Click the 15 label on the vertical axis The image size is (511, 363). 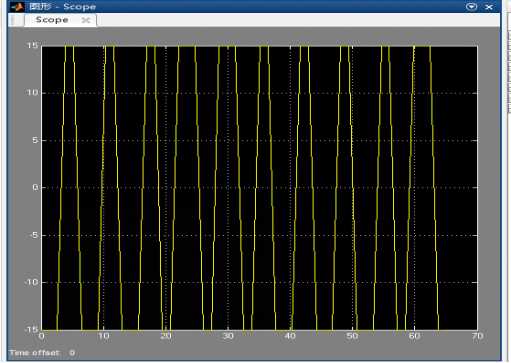pos(32,45)
